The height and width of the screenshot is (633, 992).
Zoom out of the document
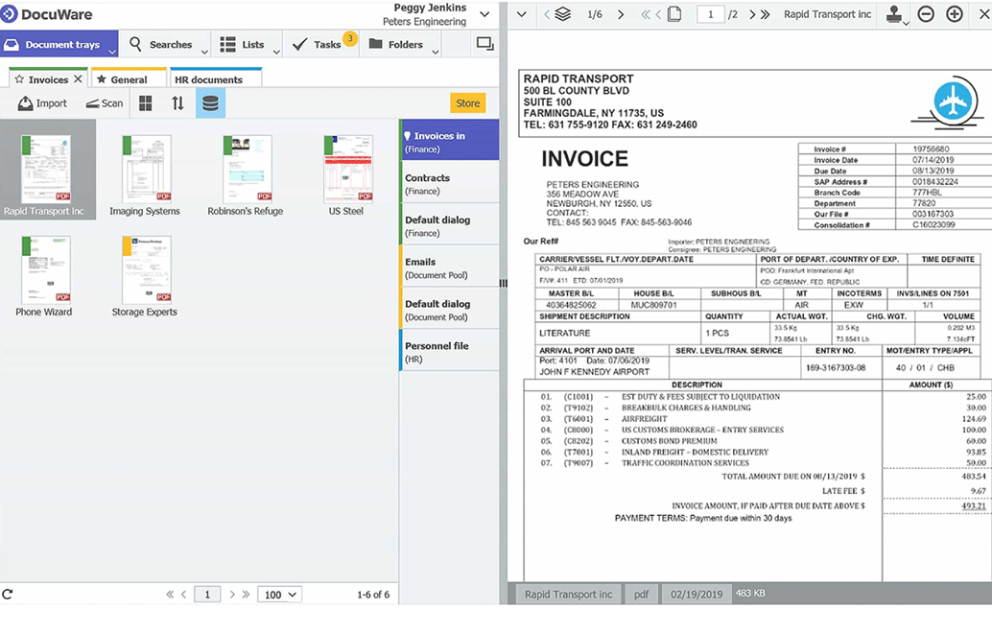pos(926,14)
